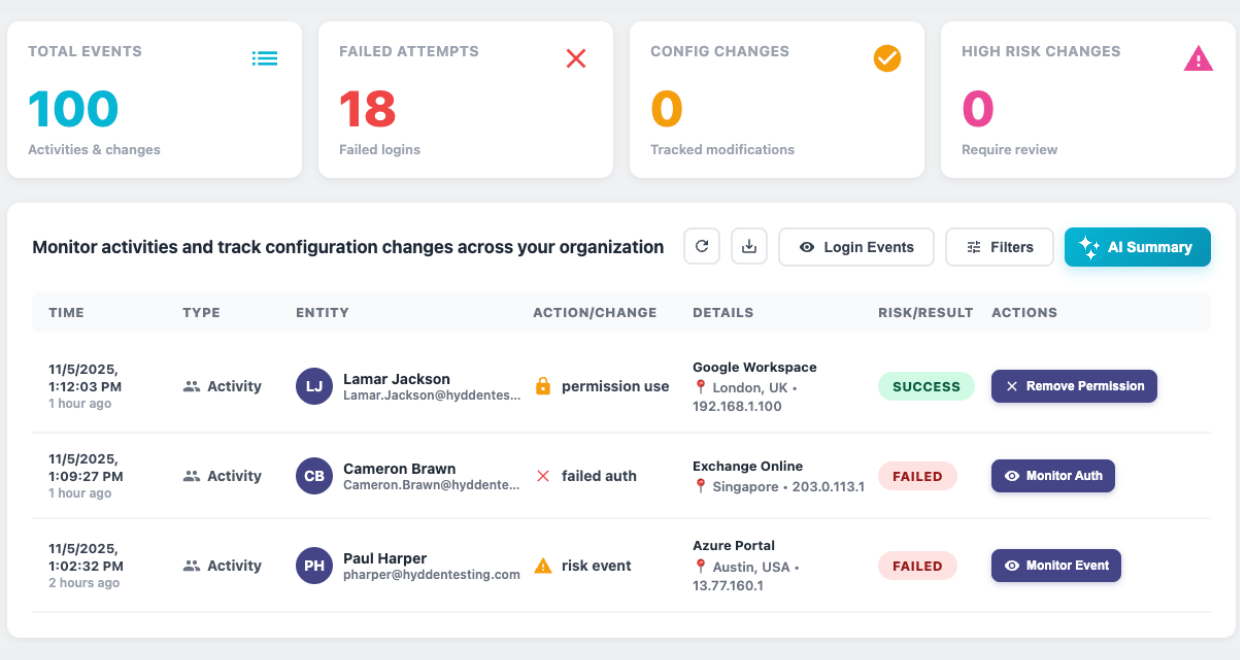The width and height of the screenshot is (1240, 660).
Task: Click the red X icon in Failed Attempts
Action: (576, 59)
